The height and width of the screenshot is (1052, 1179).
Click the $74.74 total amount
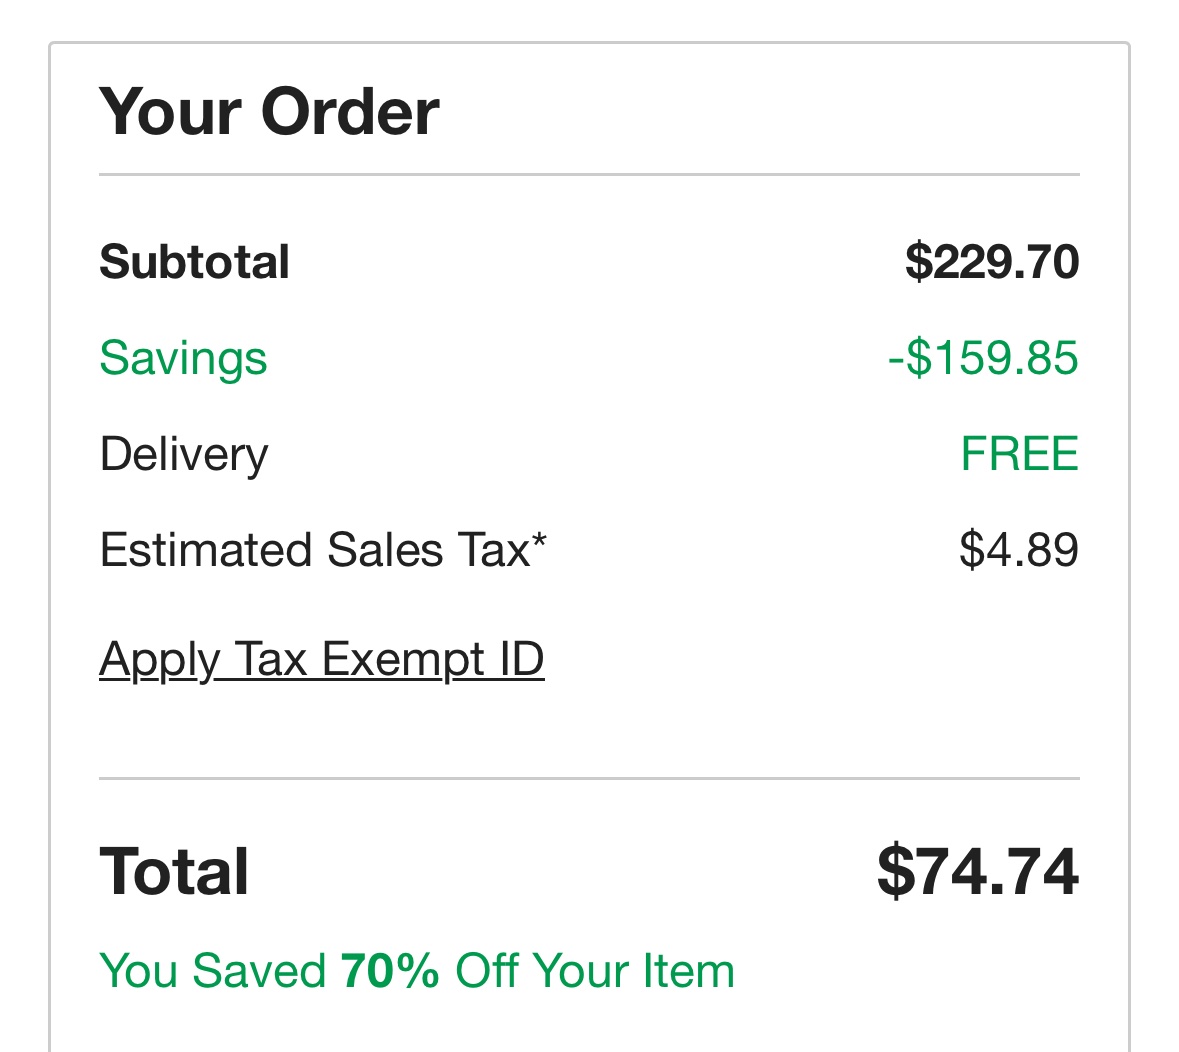click(977, 871)
